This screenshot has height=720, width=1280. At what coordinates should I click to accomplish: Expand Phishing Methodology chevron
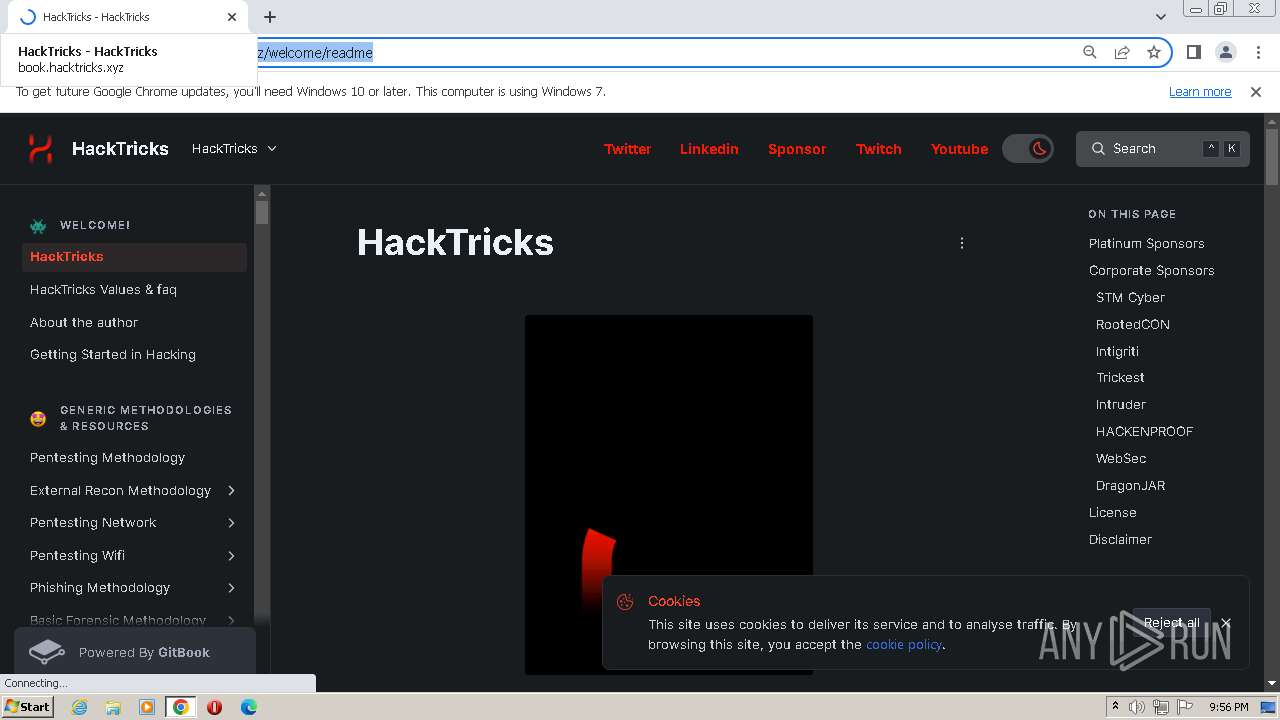231,588
